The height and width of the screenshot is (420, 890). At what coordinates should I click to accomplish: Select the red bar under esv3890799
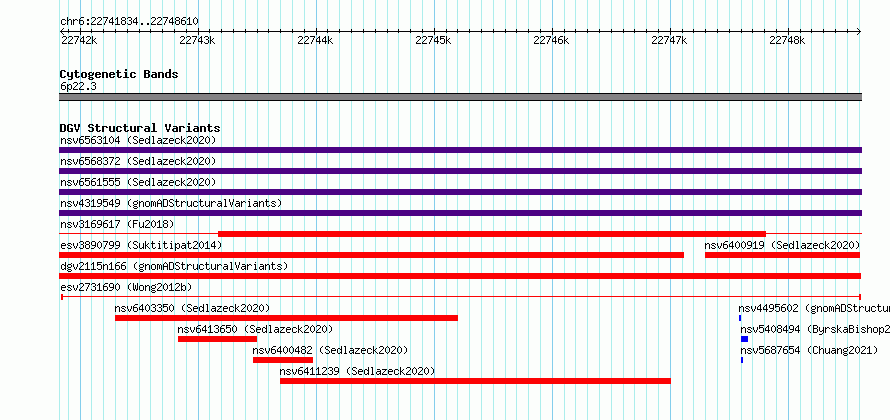point(371,255)
